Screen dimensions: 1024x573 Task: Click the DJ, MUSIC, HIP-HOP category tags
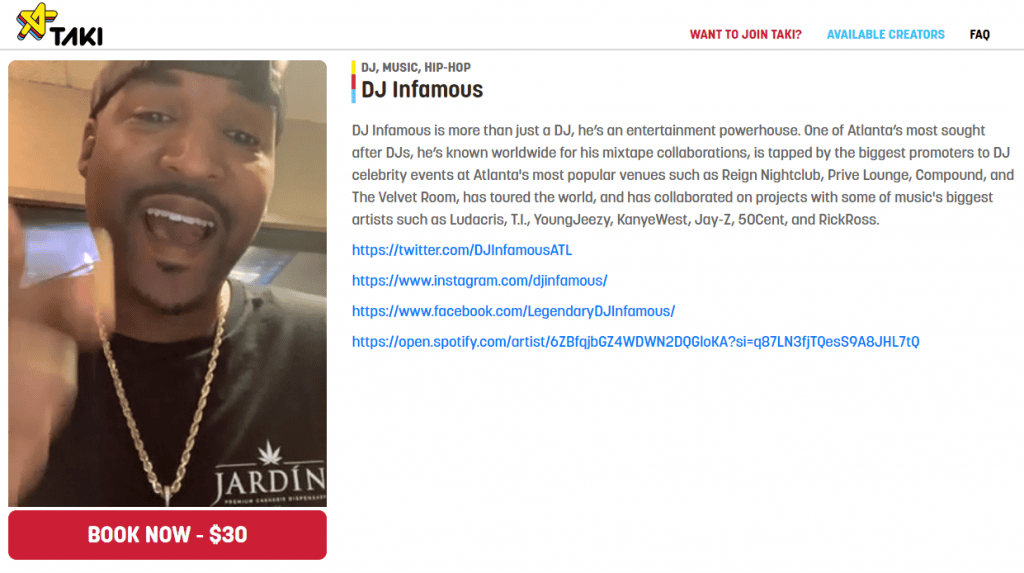pos(415,67)
